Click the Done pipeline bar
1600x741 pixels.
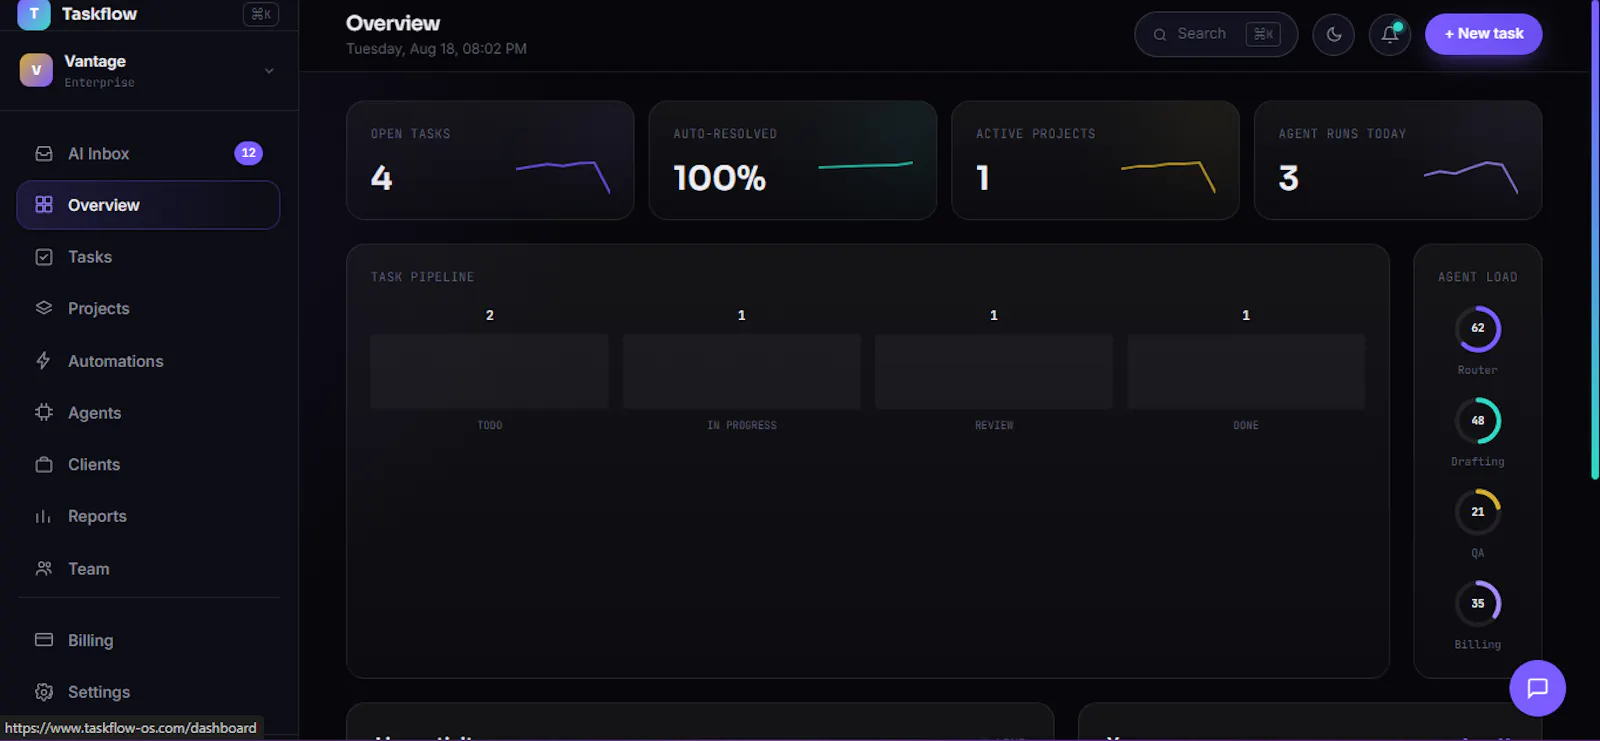click(x=1246, y=371)
